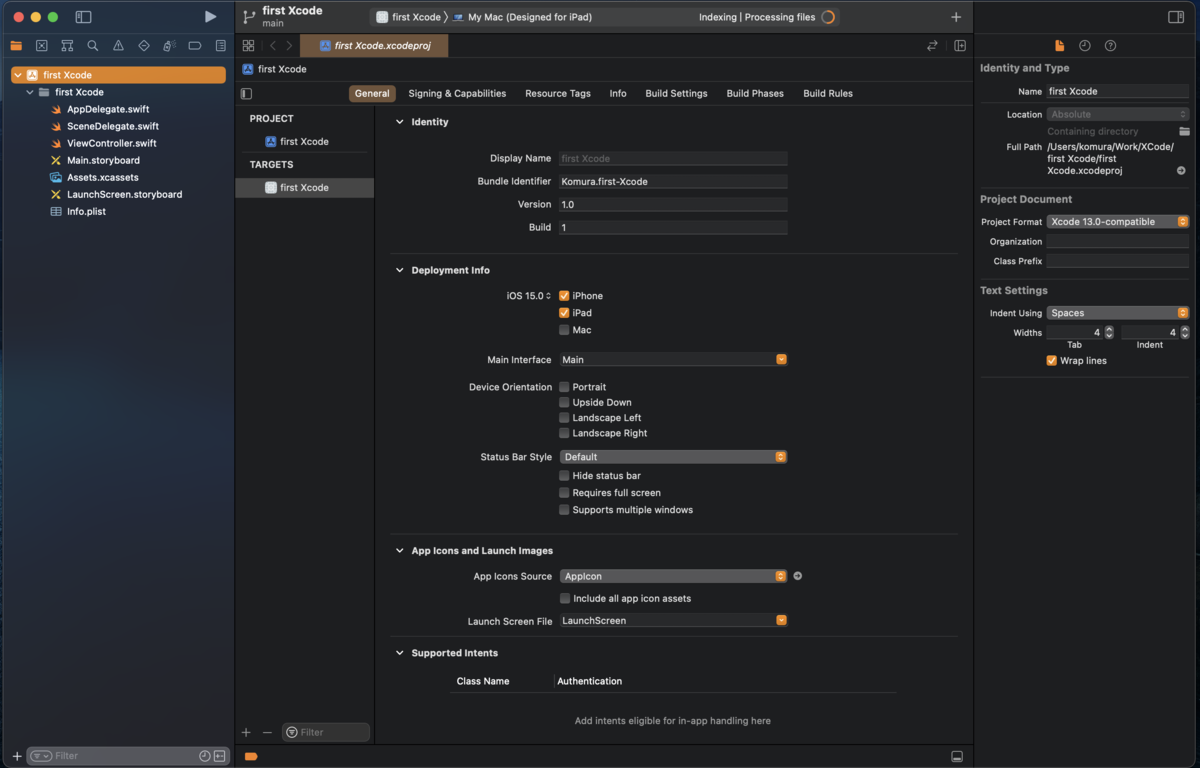Viewport: 1200px width, 768px height.
Task: Switch to the Info tab
Action: [618, 94]
